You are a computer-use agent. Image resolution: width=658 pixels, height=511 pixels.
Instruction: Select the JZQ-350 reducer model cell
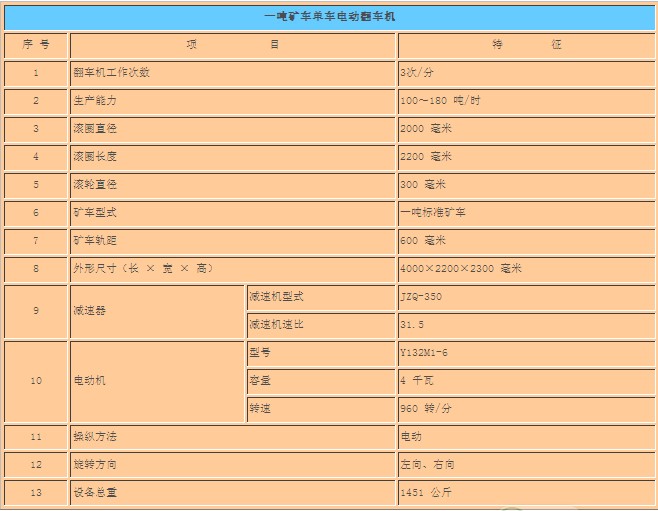click(x=421, y=297)
